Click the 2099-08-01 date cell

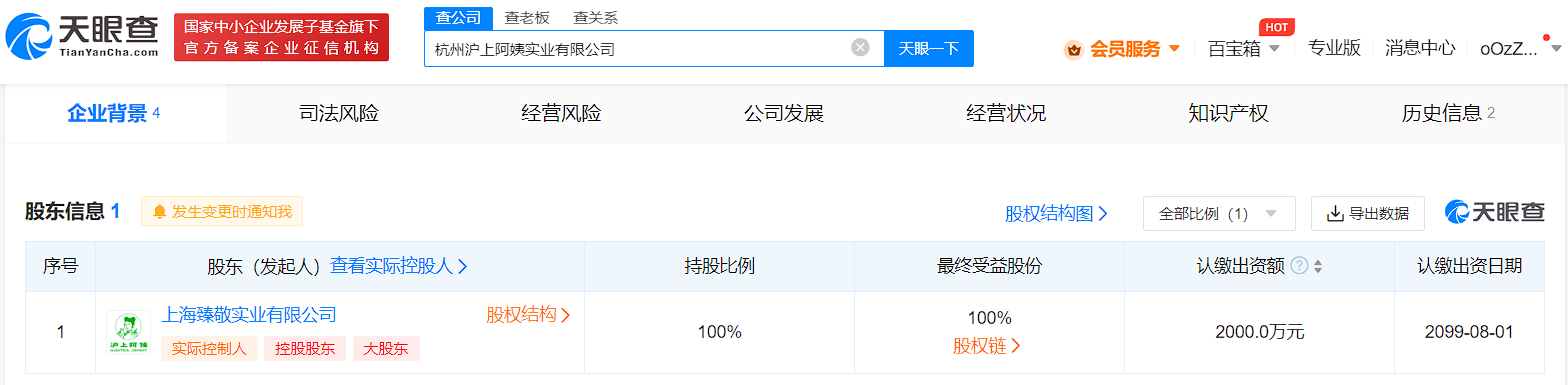(1470, 332)
